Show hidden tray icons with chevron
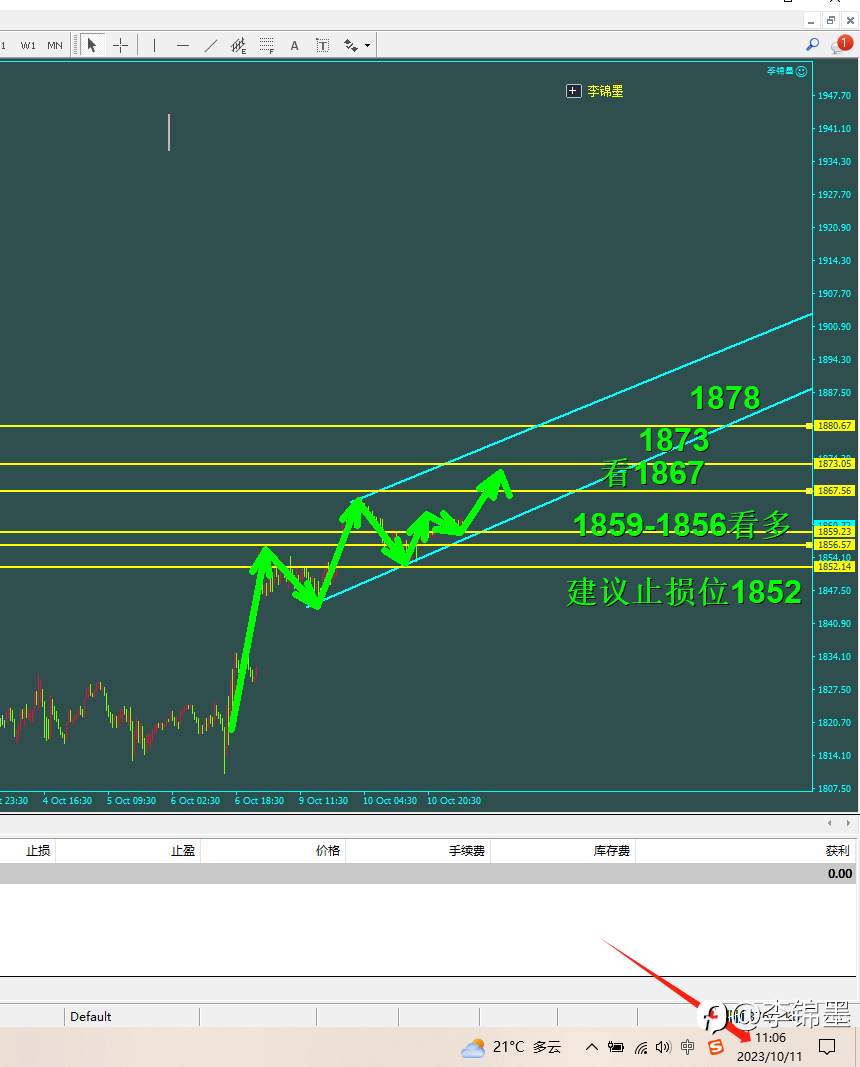Screen dimensions: 860x1067 [592, 1047]
